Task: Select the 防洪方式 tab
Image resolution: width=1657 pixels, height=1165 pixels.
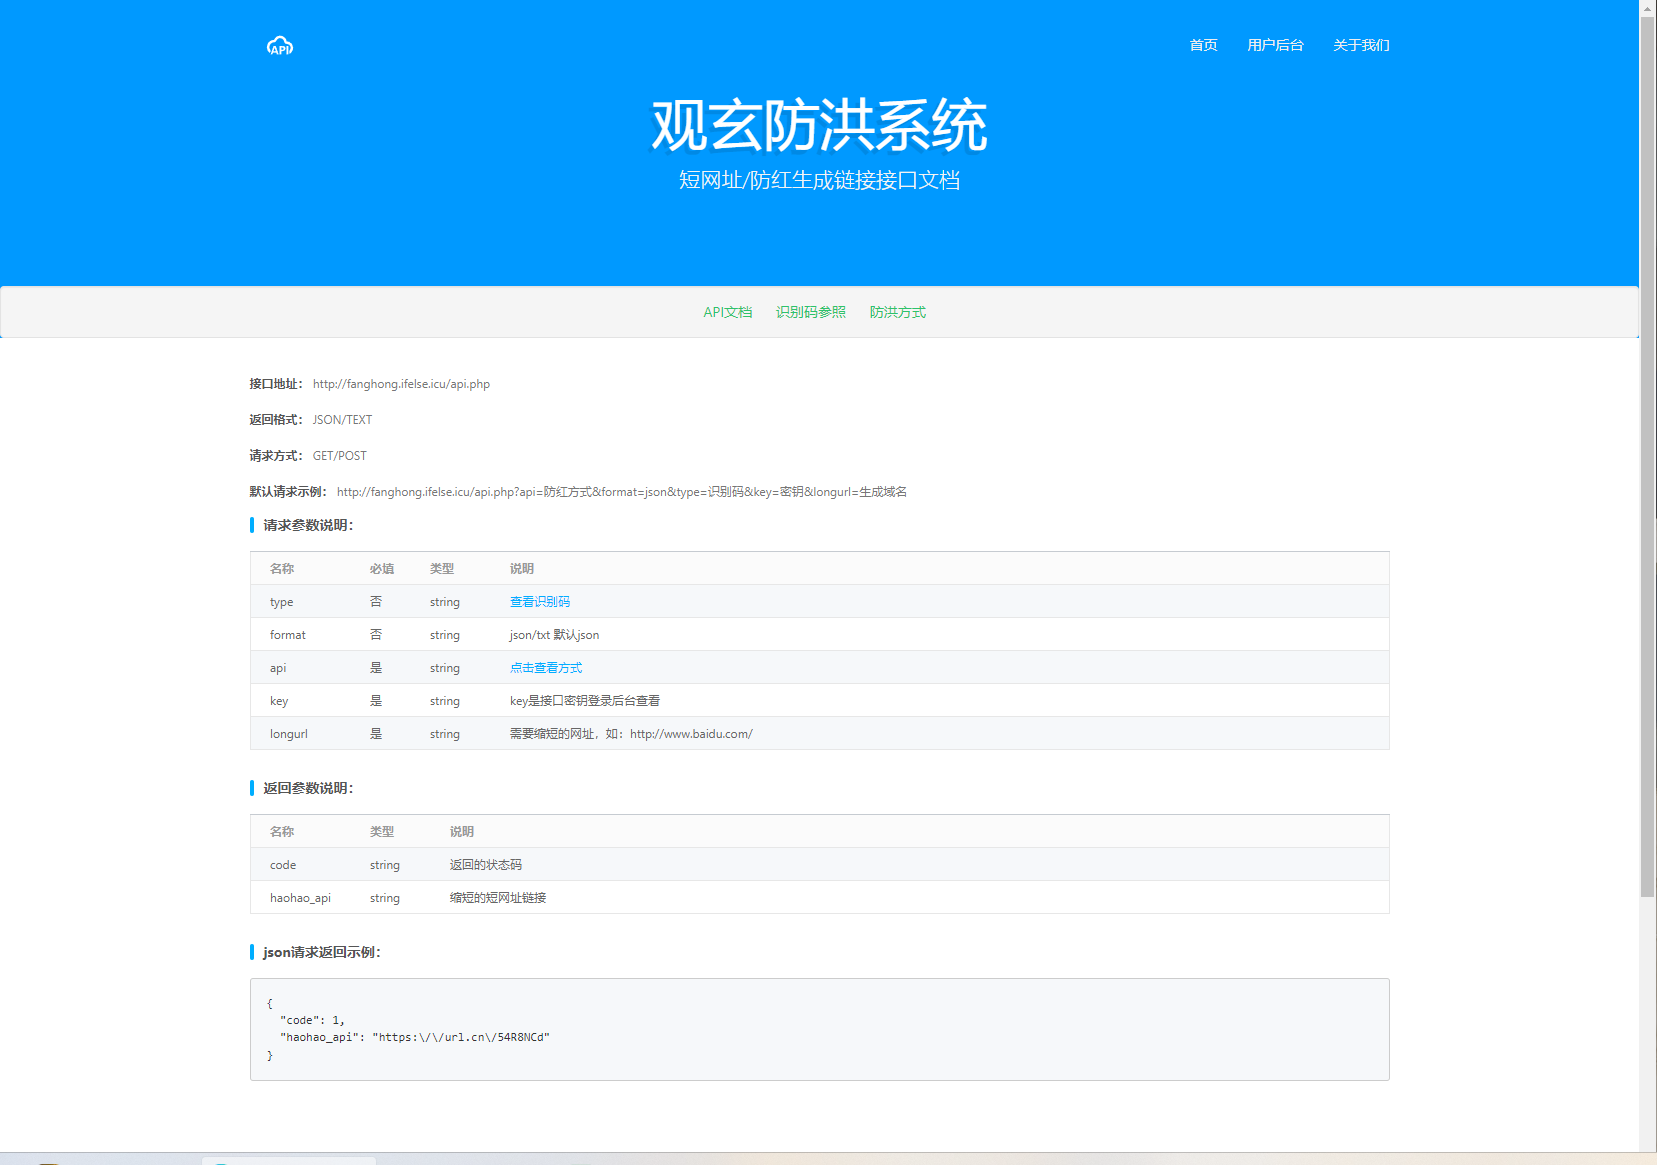Action: (897, 312)
